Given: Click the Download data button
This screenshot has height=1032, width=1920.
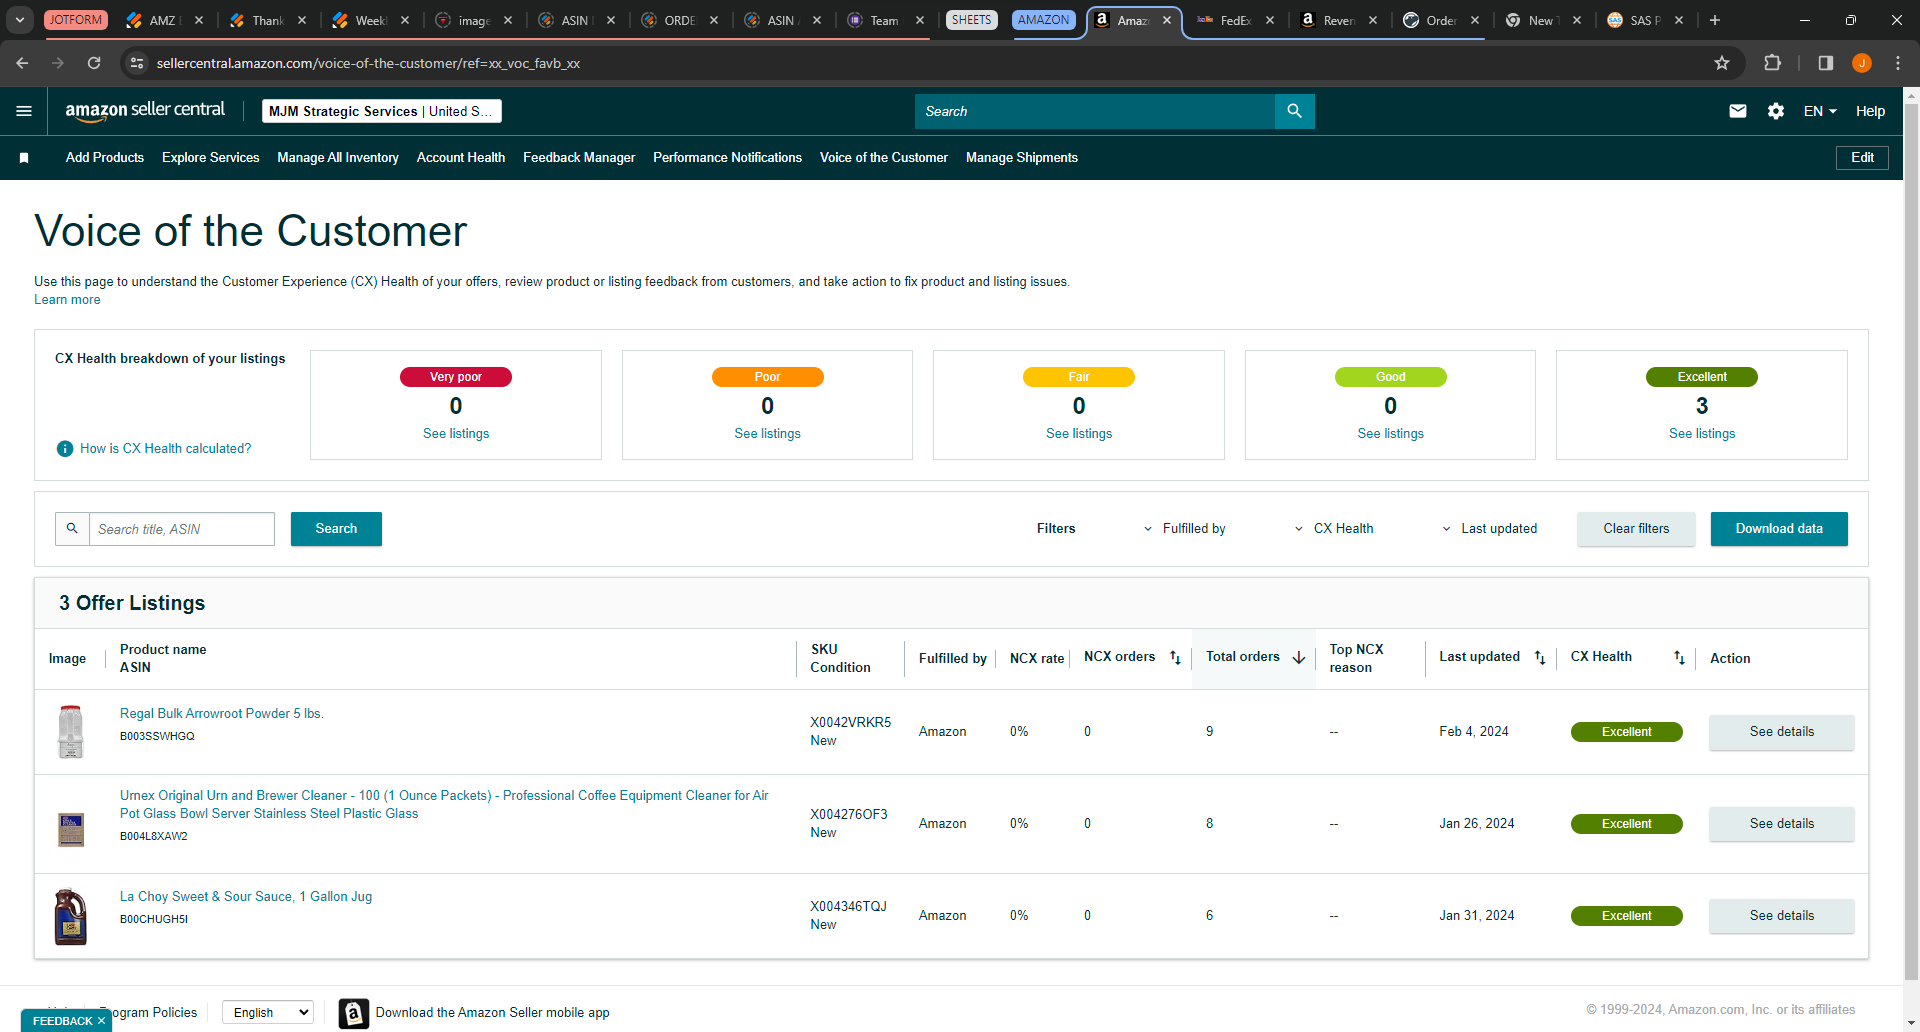Looking at the screenshot, I should [x=1779, y=529].
